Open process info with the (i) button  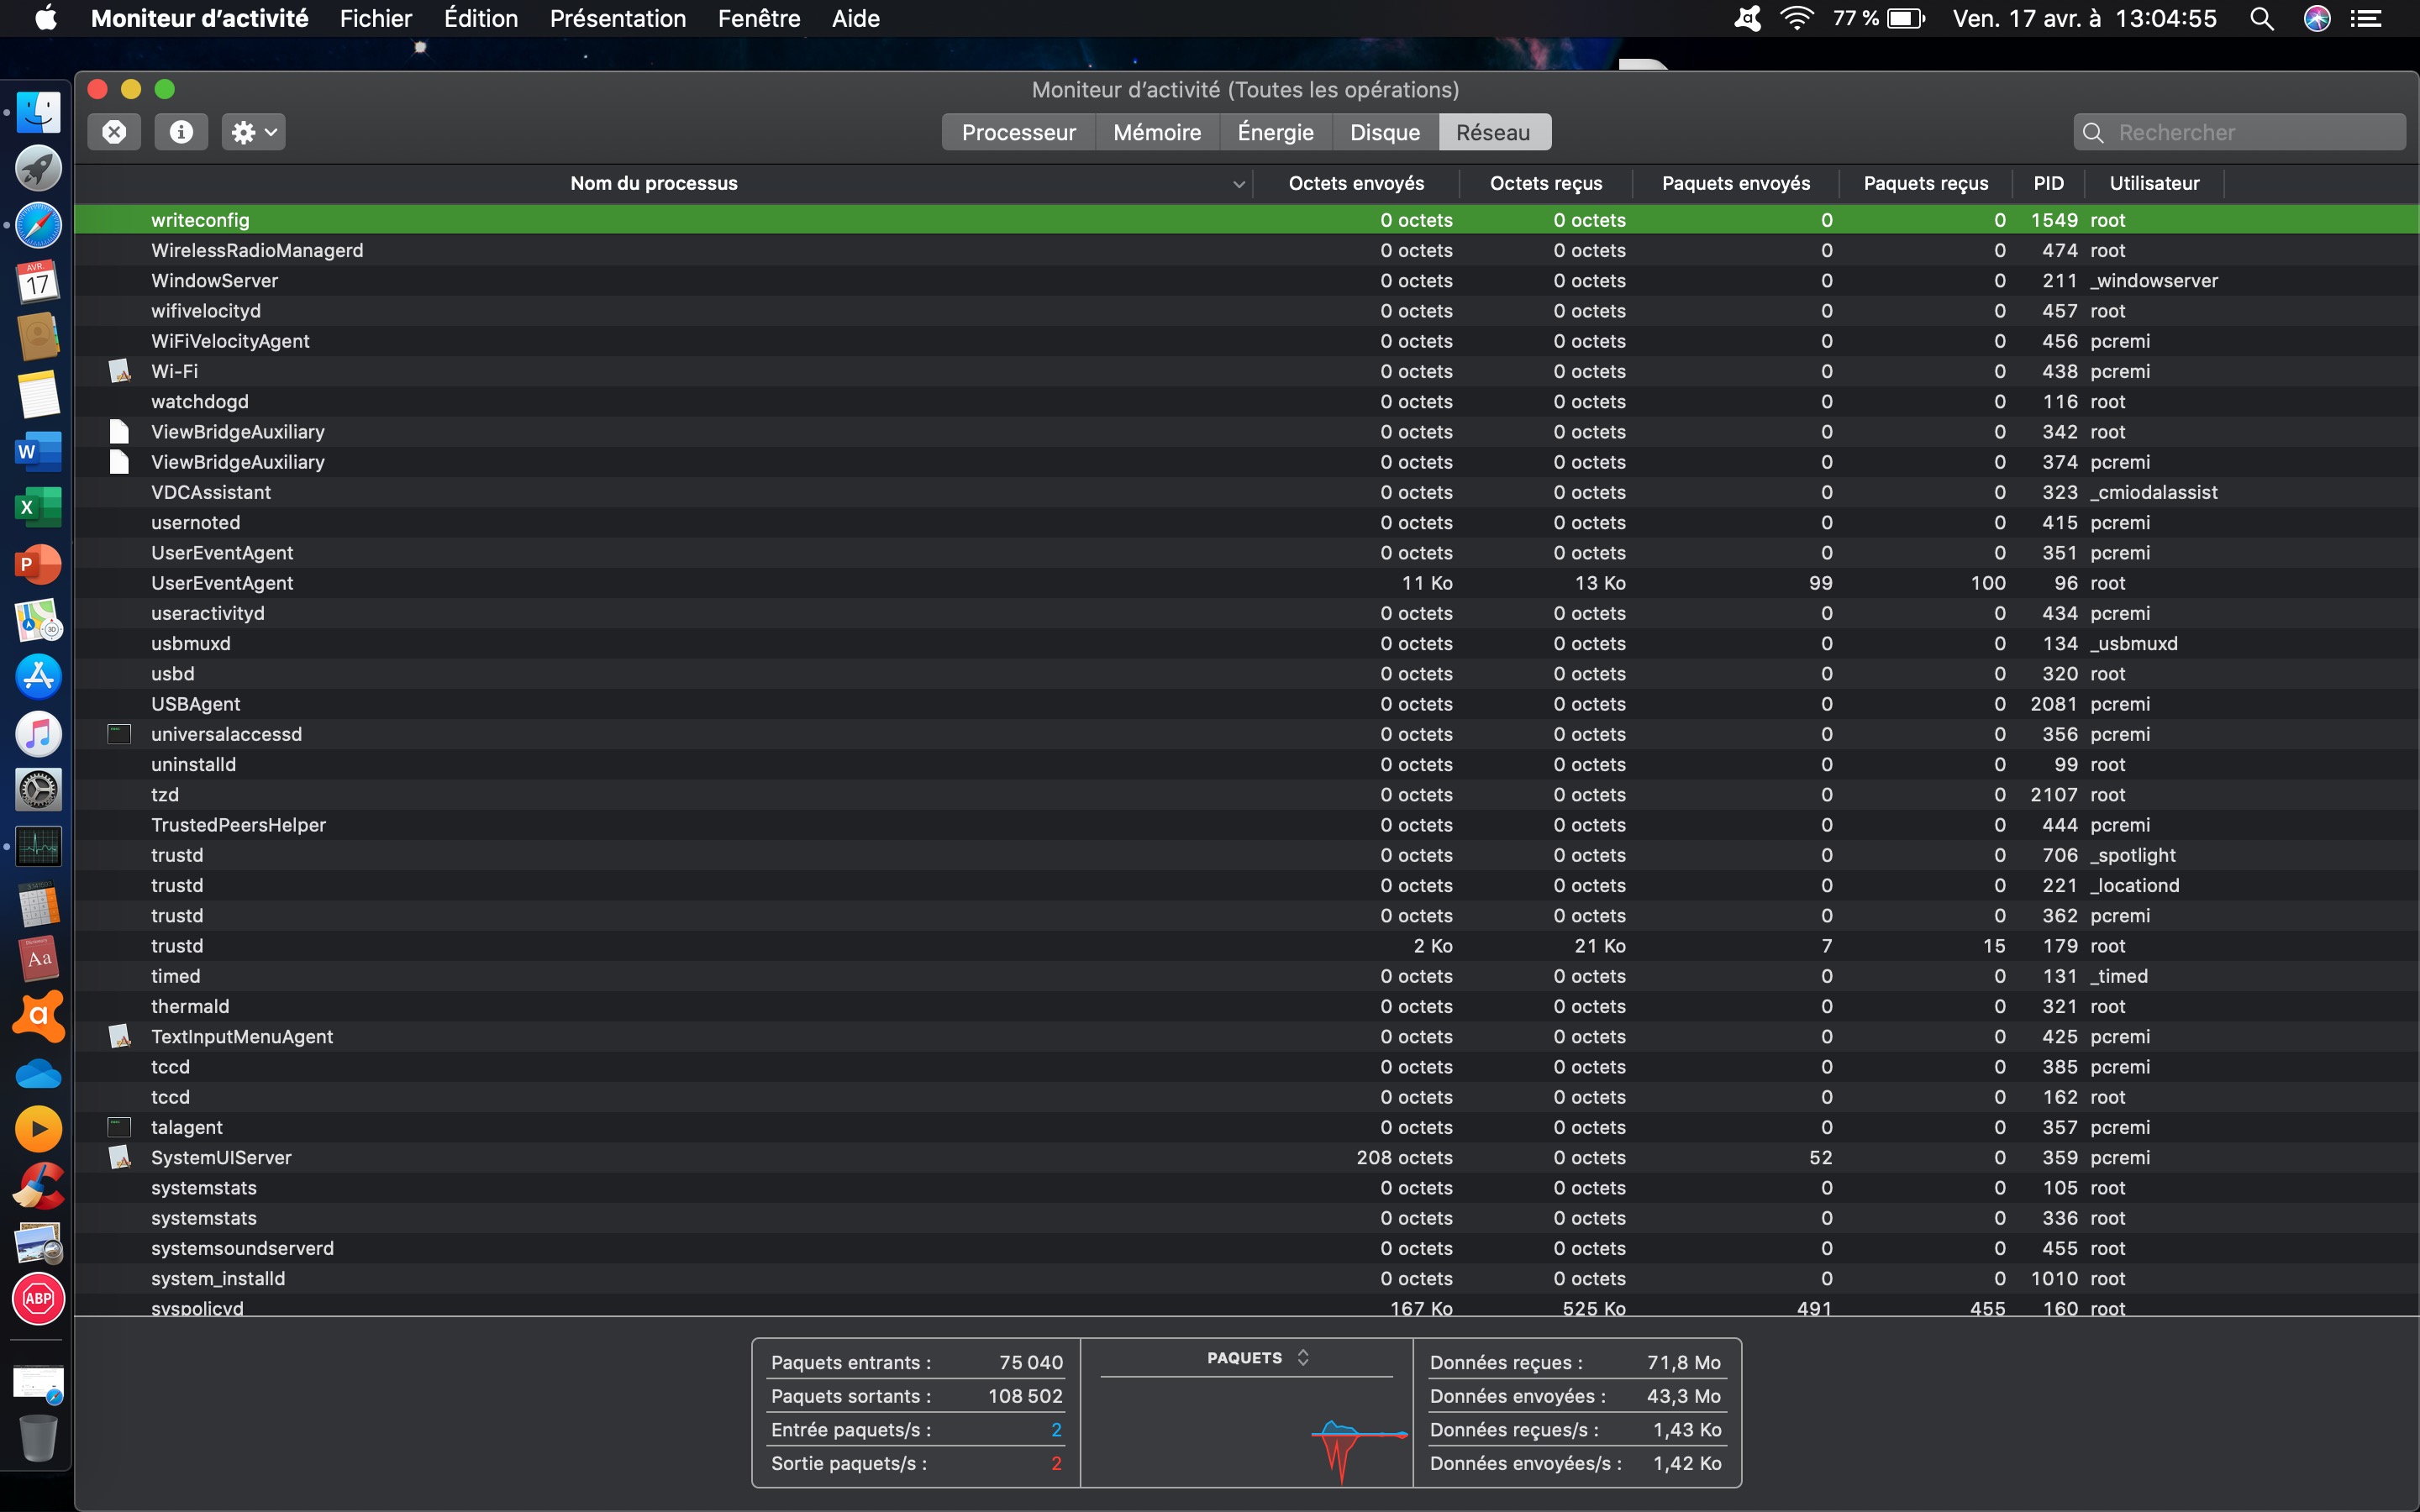[x=181, y=132]
